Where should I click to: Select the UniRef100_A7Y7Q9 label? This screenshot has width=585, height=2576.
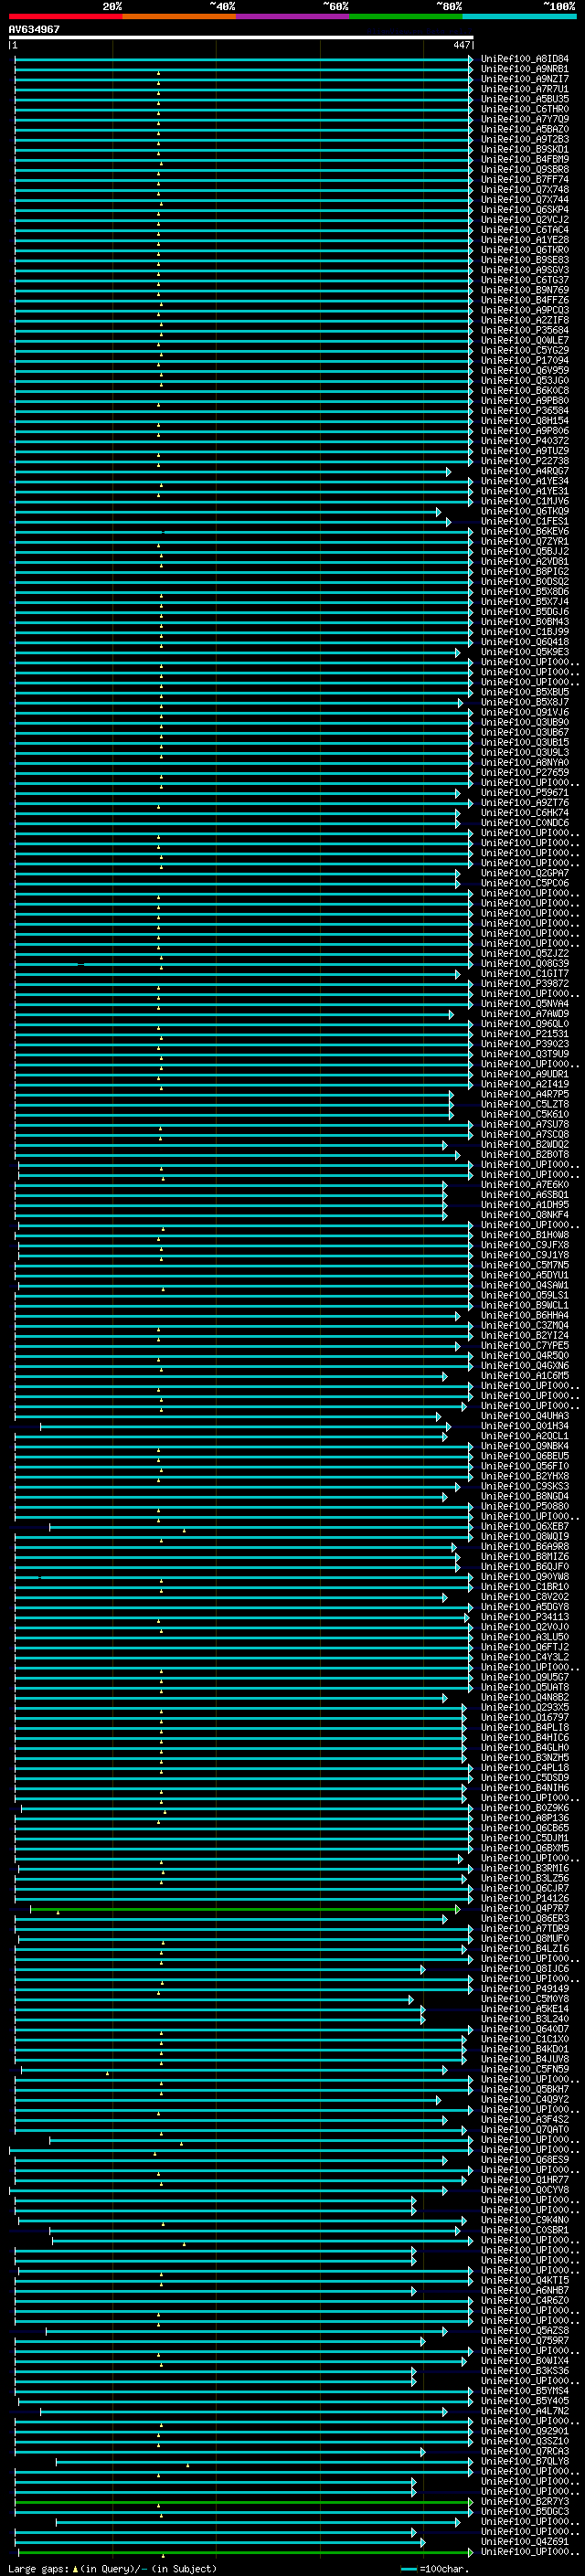[525, 119]
